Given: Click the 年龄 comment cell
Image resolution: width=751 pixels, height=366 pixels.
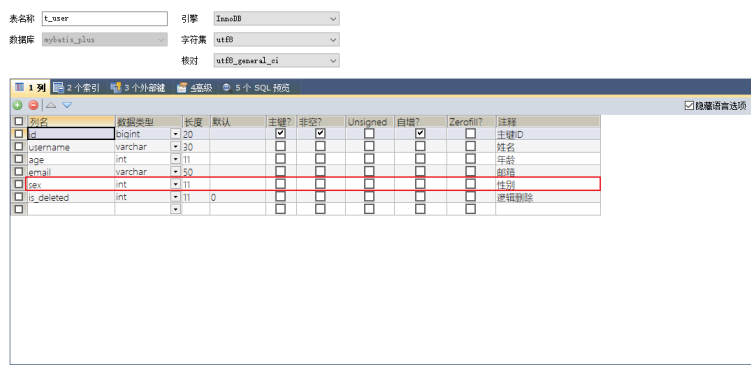Looking at the screenshot, I should (548, 159).
